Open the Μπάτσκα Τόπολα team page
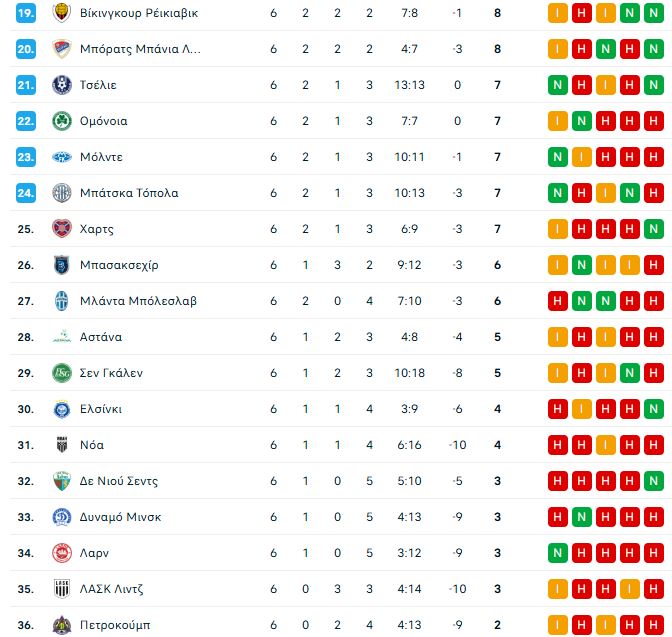The width and height of the screenshot is (672, 637). (x=129, y=193)
